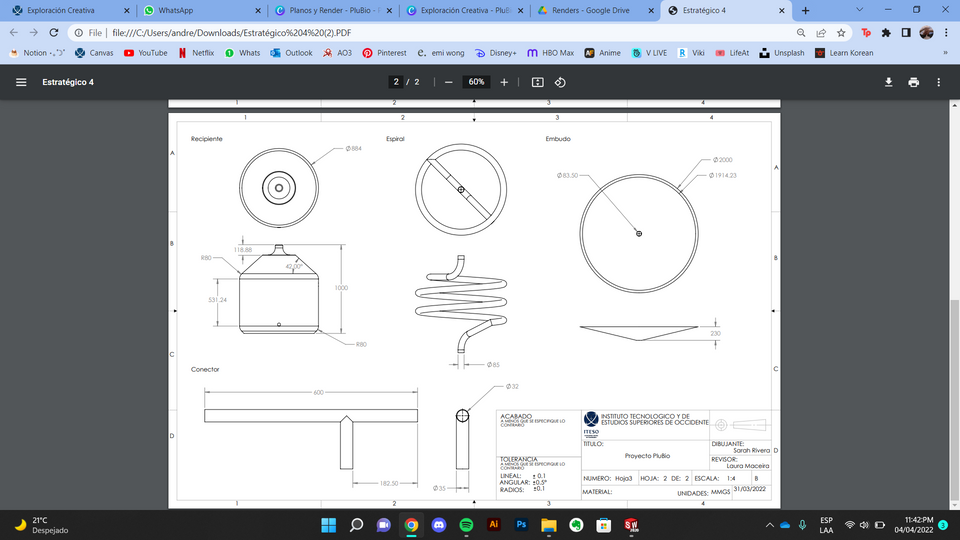Click the fit to page icon
Image resolution: width=960 pixels, height=540 pixels.
[x=537, y=82]
